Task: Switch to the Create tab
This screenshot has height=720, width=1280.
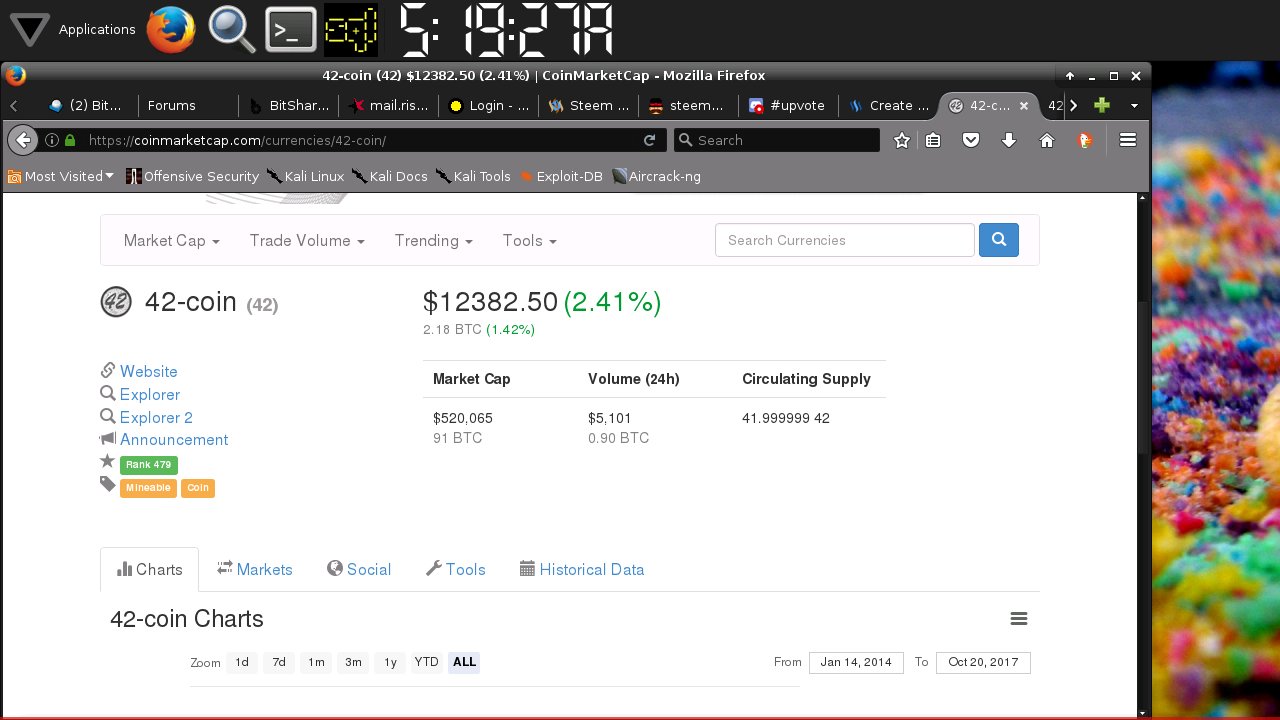Action: pos(888,105)
